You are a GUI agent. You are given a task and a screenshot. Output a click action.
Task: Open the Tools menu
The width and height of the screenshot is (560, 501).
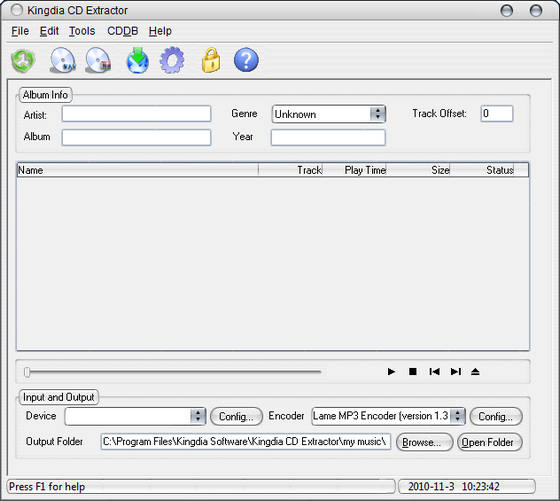coord(82,31)
